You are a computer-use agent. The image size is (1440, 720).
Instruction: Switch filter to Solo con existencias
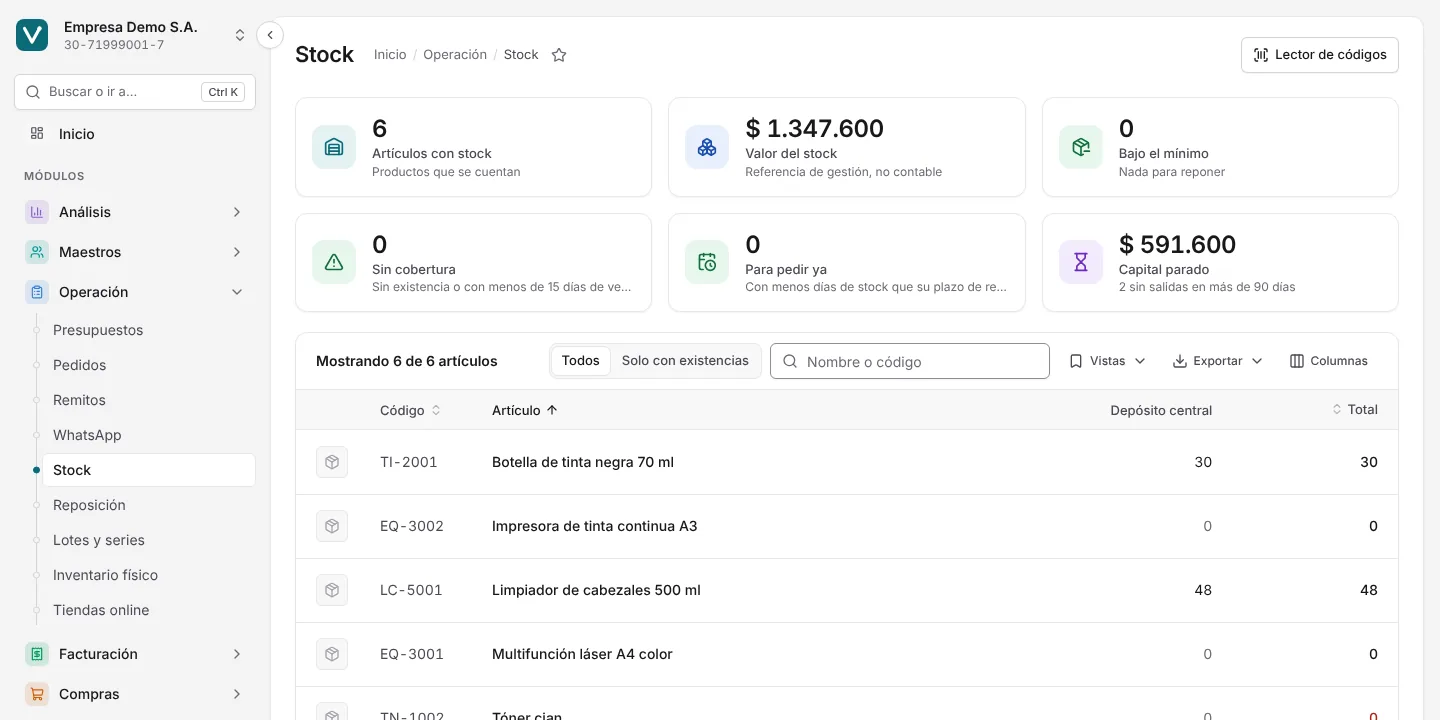click(685, 361)
